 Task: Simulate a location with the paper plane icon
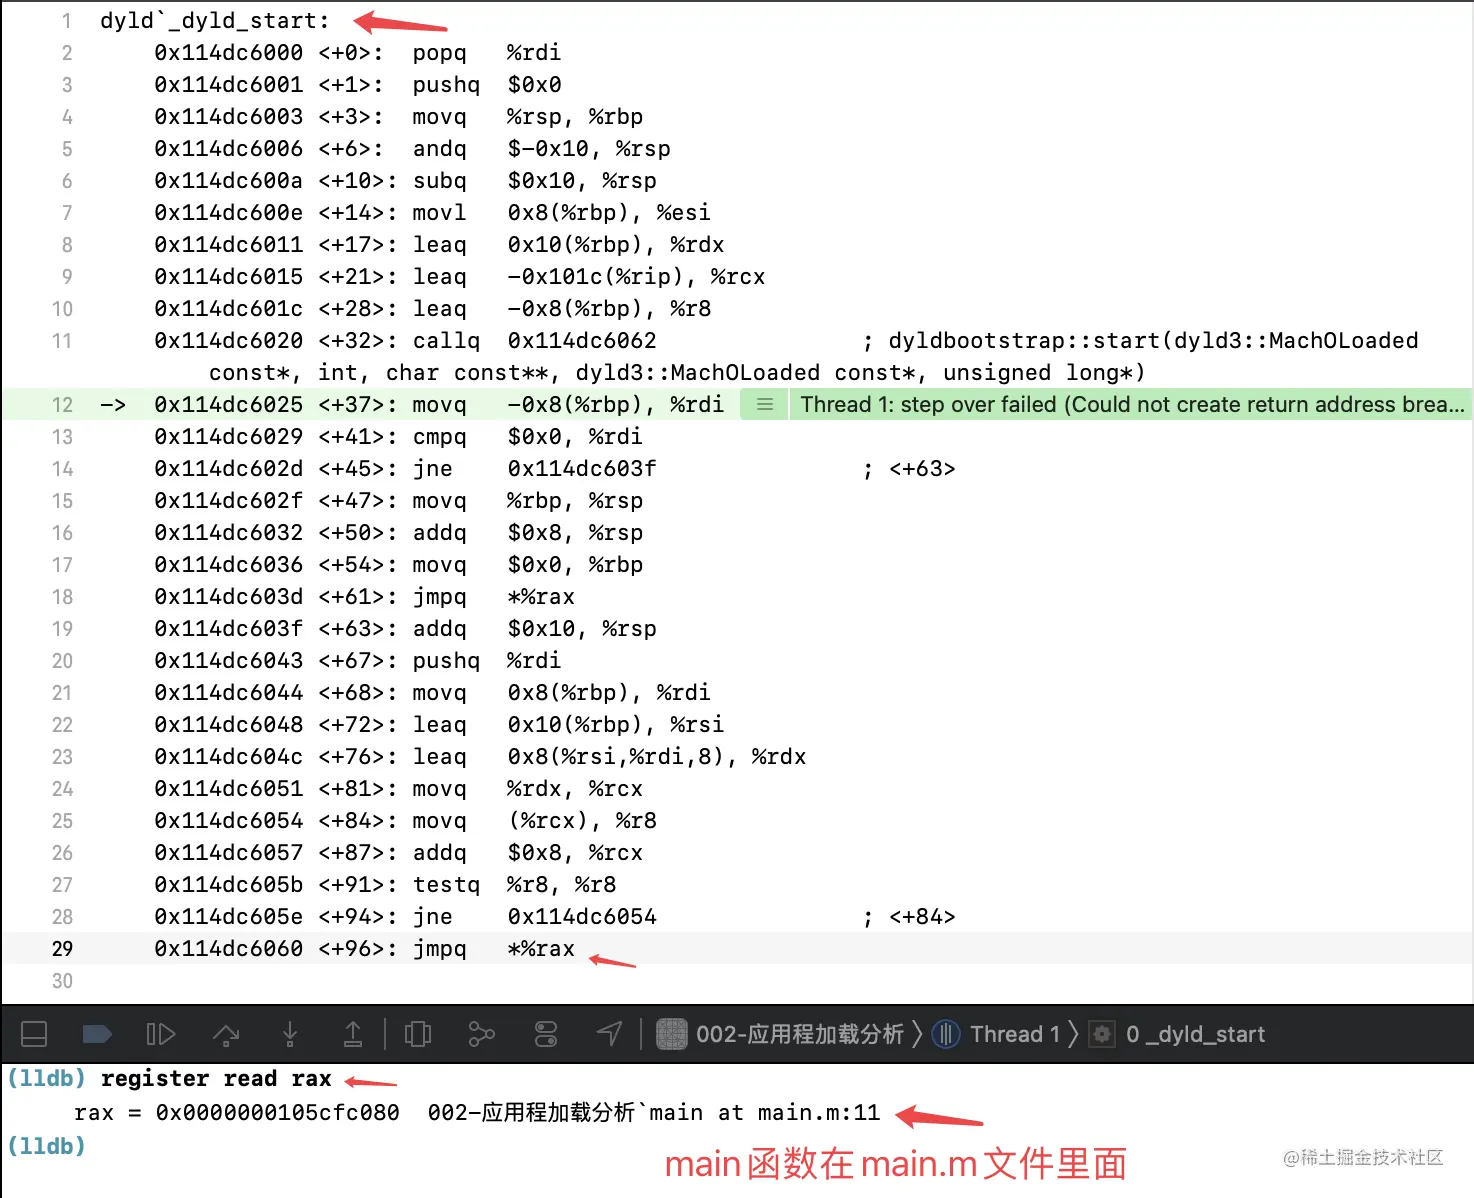(x=609, y=1034)
